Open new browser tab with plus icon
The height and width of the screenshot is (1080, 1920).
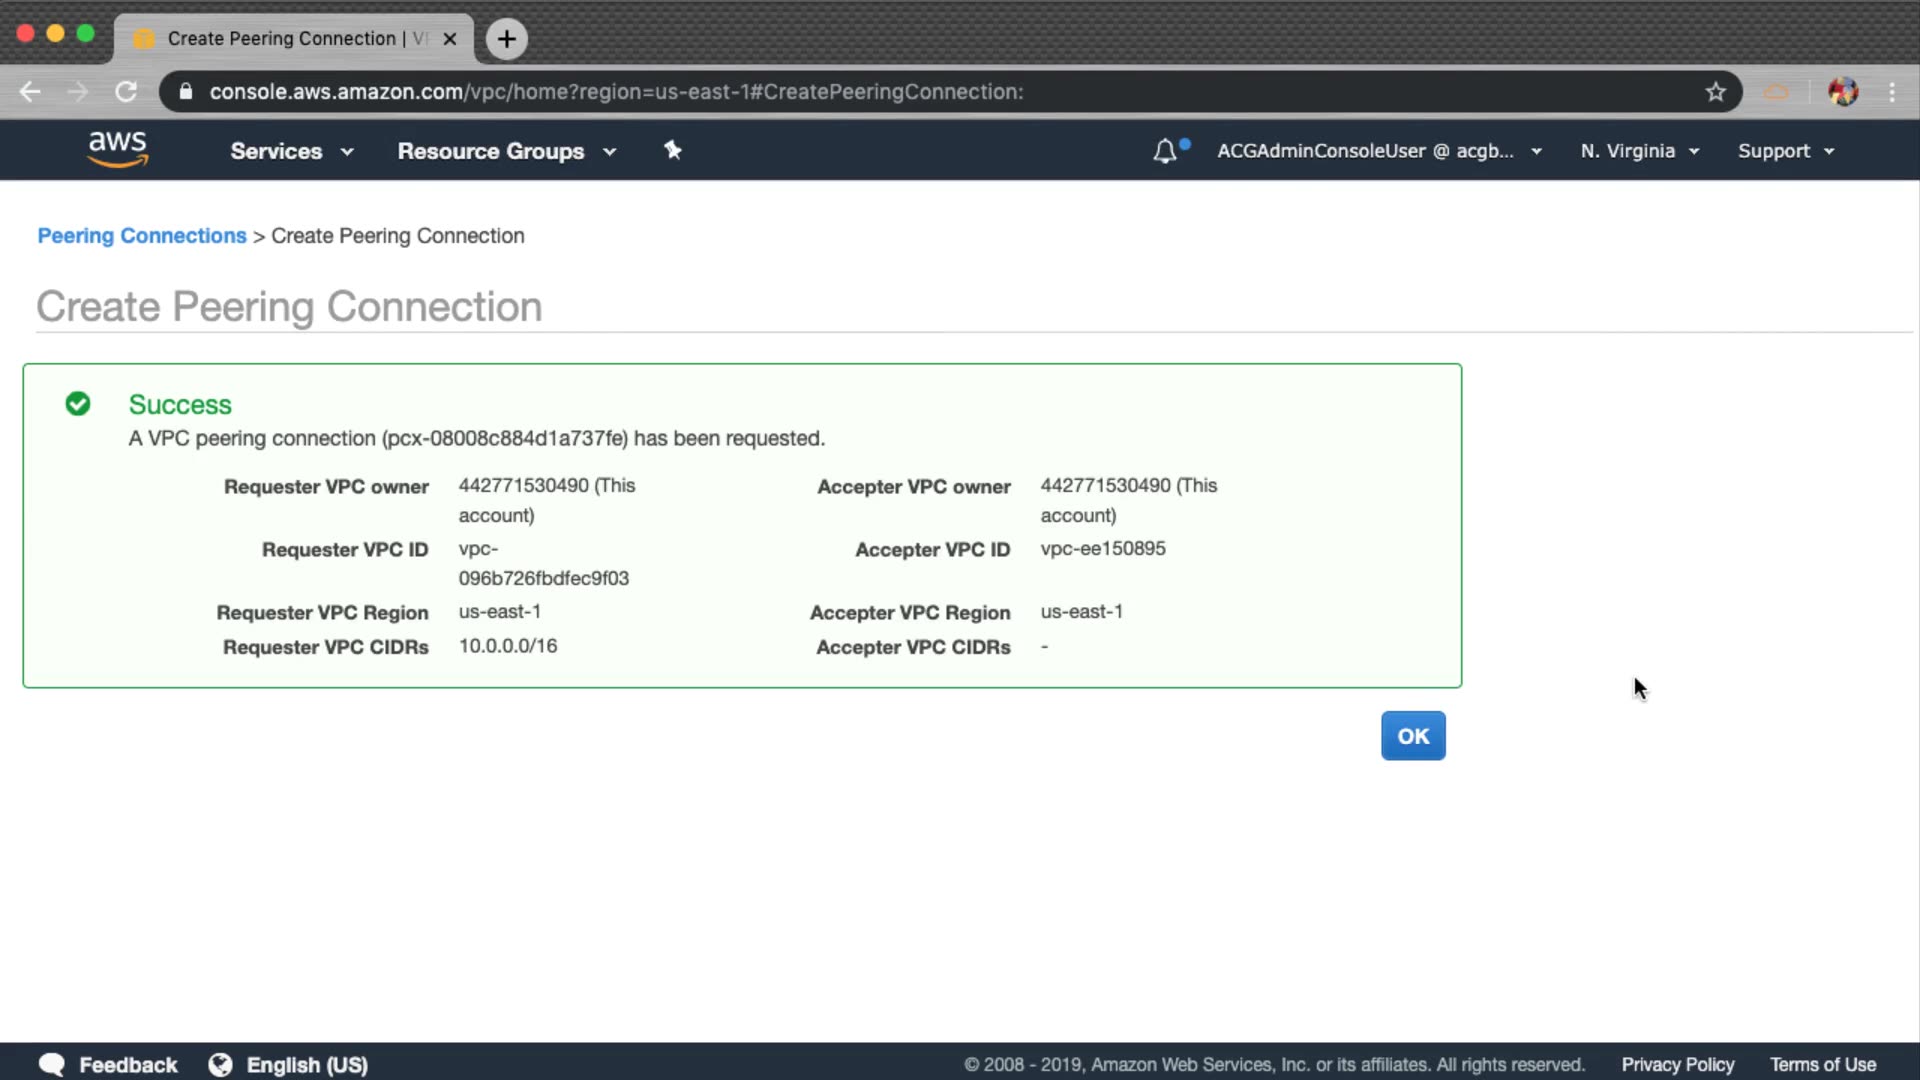(507, 39)
